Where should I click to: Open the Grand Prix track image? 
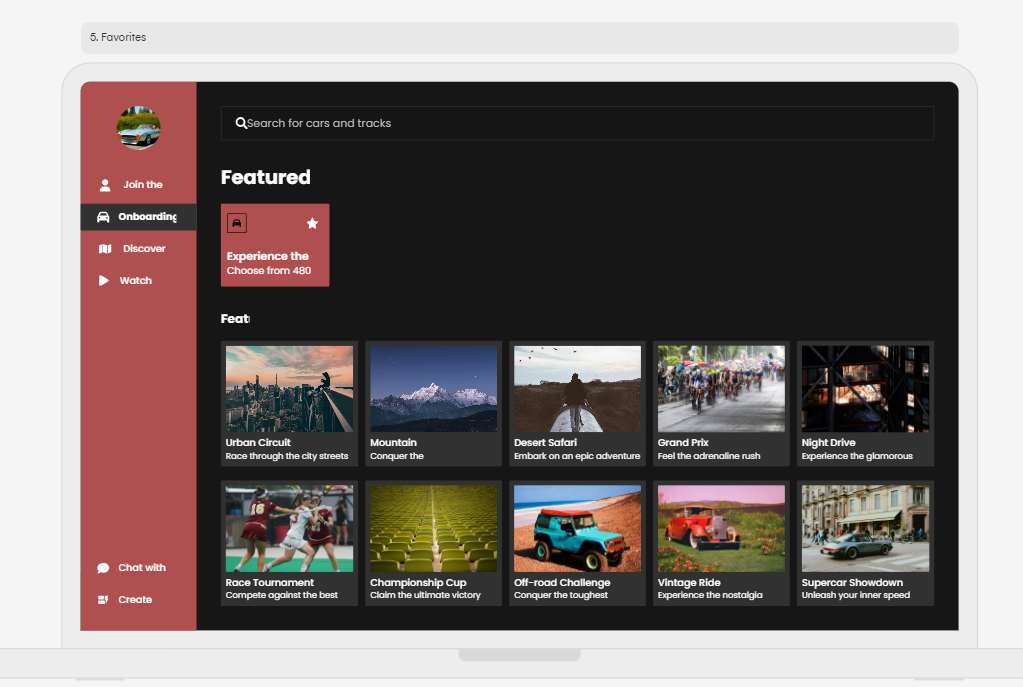pyautogui.click(x=721, y=389)
